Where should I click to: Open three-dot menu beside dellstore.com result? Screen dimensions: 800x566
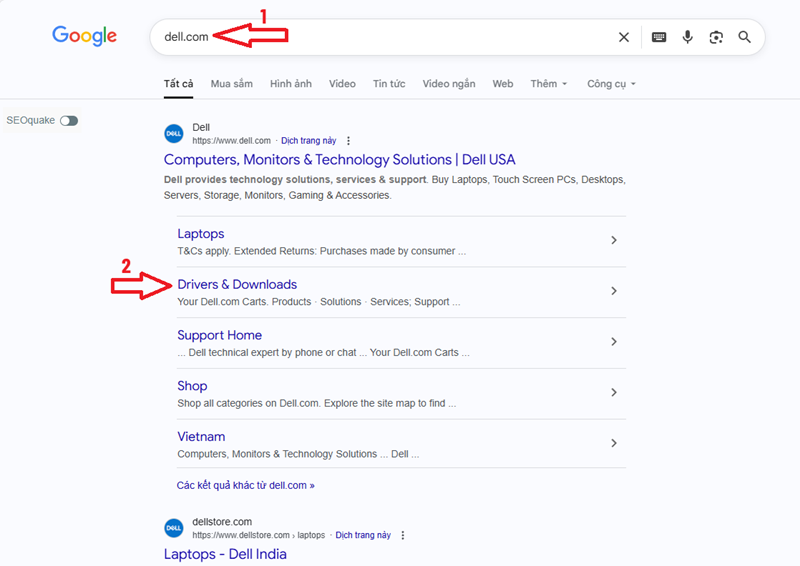tap(403, 535)
